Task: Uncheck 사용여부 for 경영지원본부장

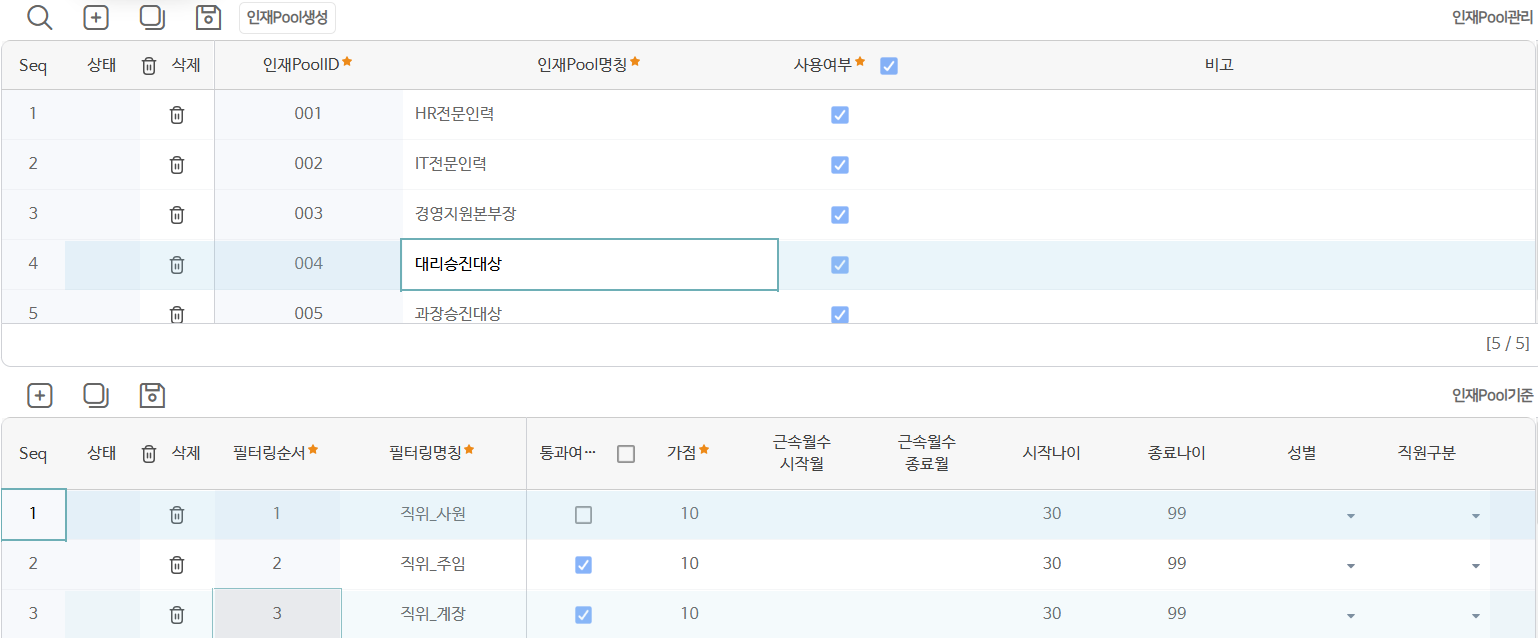Action: (x=840, y=215)
